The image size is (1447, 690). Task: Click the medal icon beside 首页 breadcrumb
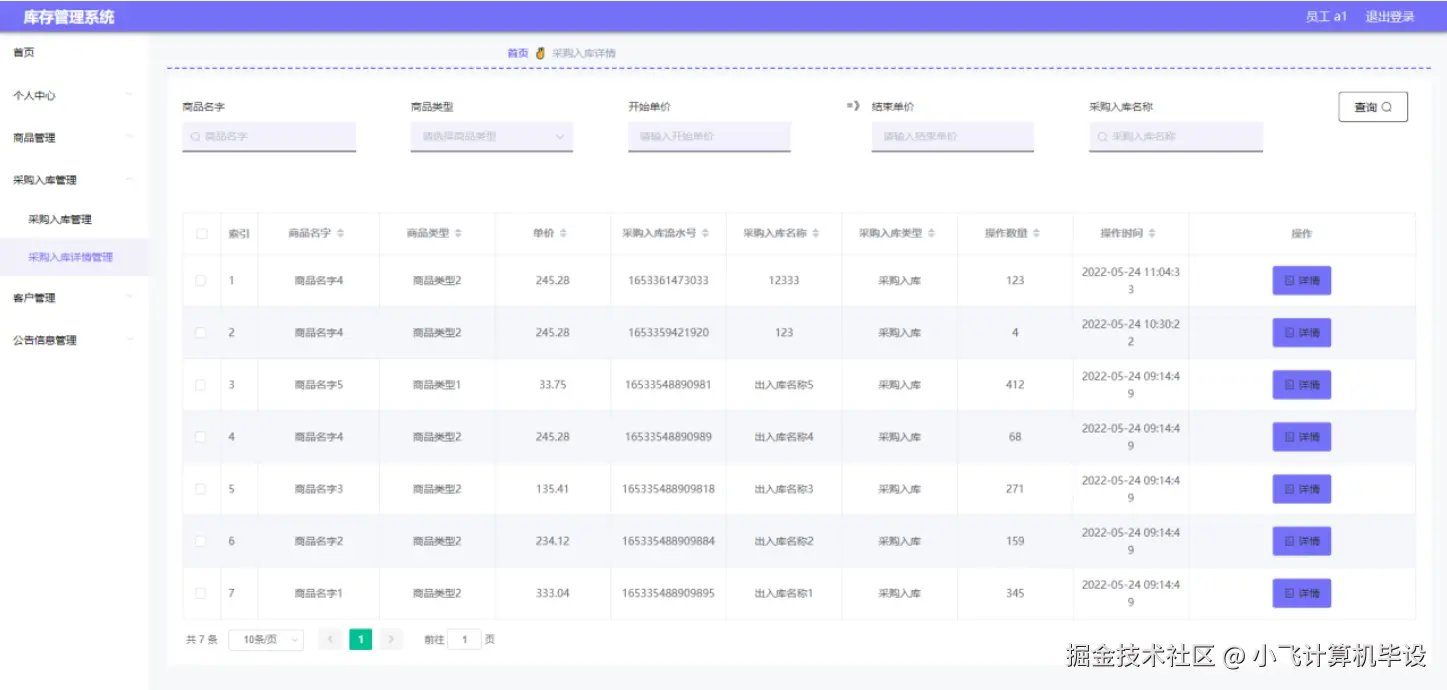pyautogui.click(x=540, y=53)
